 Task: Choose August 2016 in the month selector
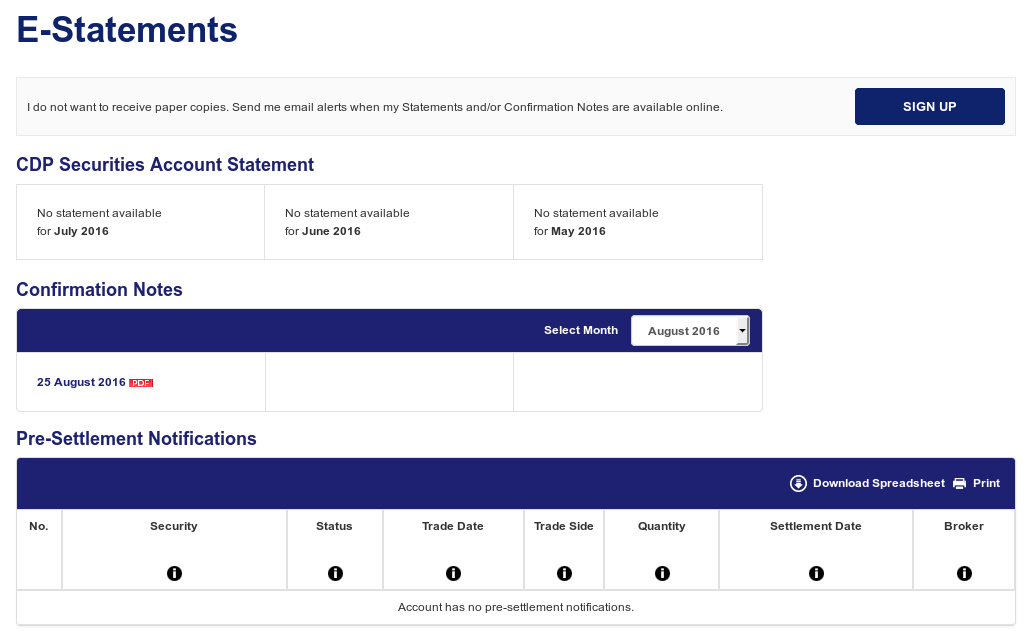(683, 330)
